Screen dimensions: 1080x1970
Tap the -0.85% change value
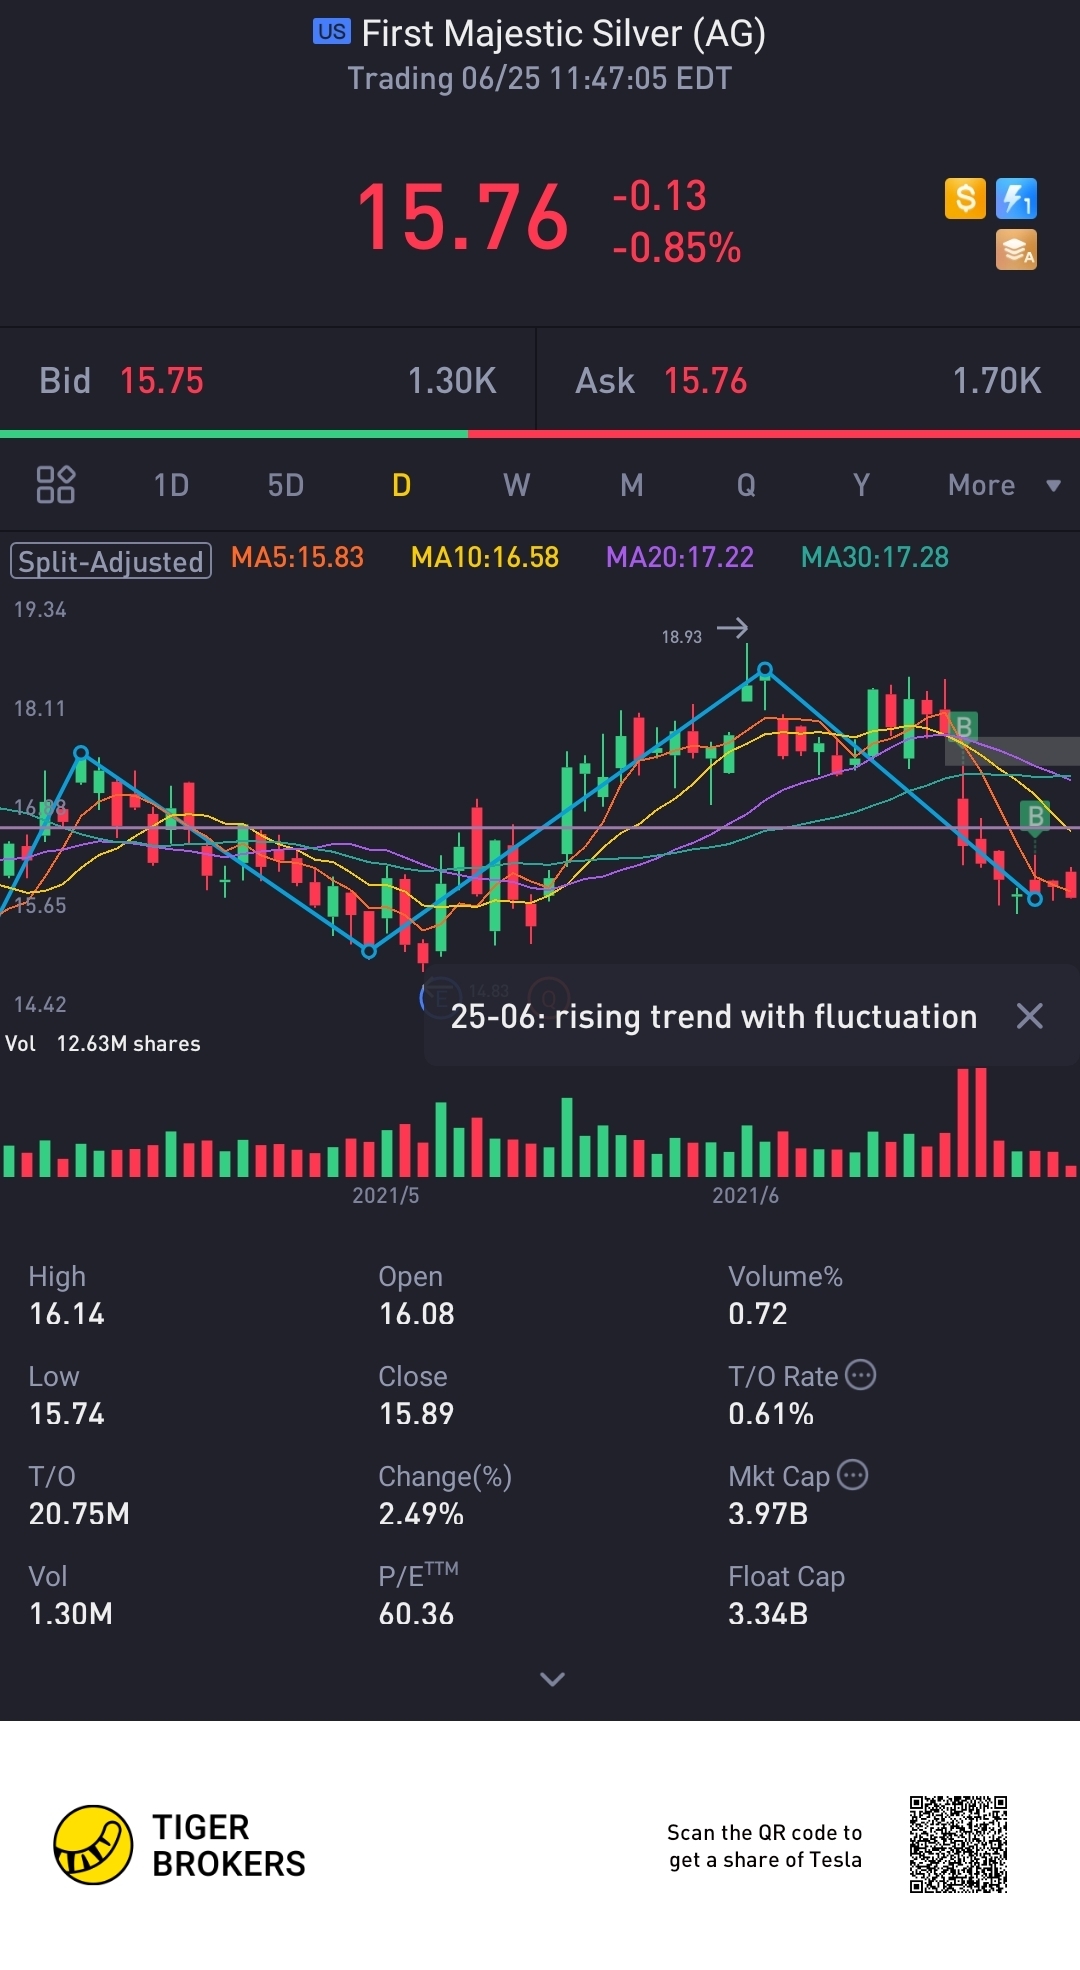(677, 248)
